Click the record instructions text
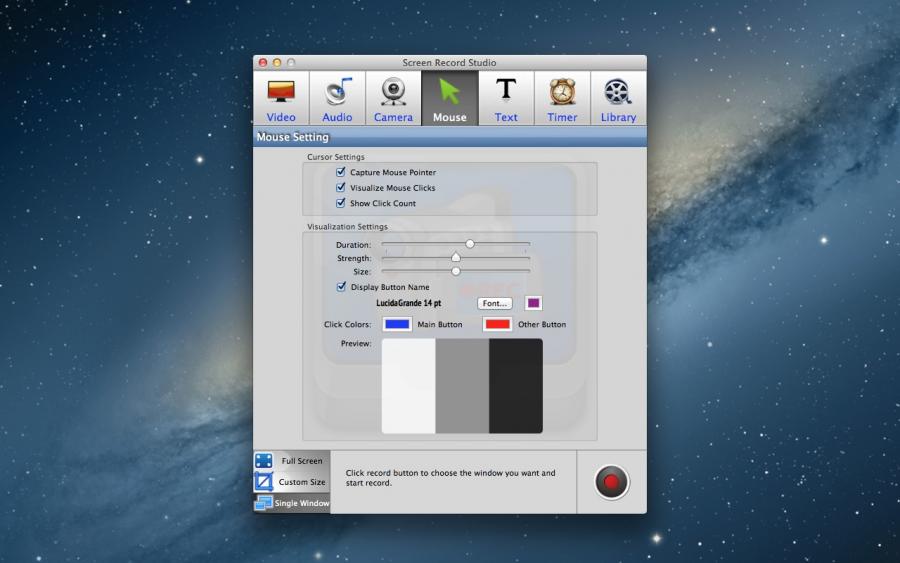900x563 pixels. (x=451, y=477)
